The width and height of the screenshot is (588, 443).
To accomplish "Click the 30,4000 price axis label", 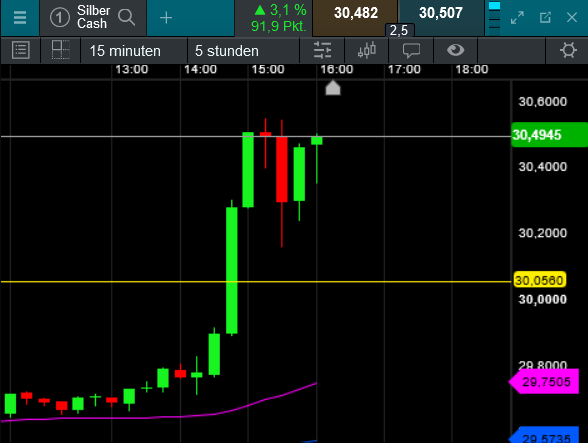I will 543,167.
